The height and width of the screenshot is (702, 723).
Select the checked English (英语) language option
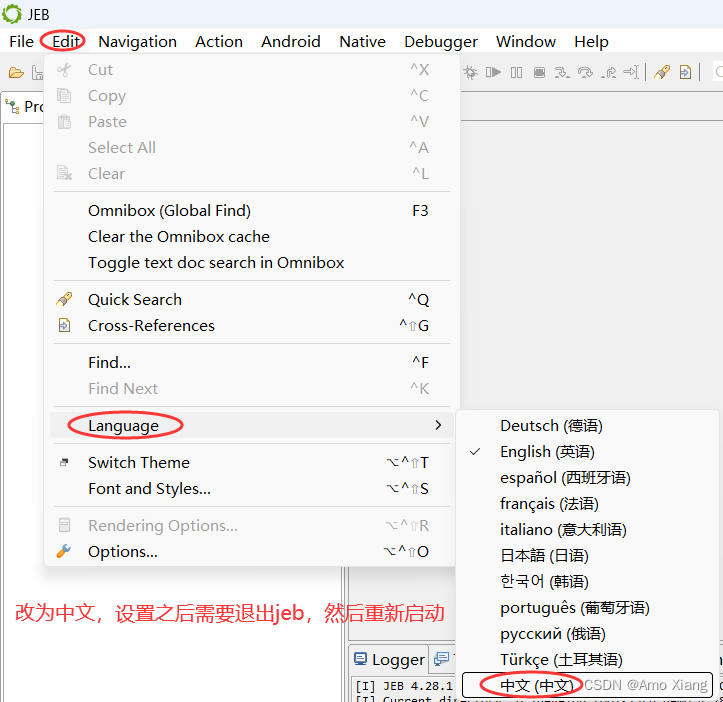(587, 452)
